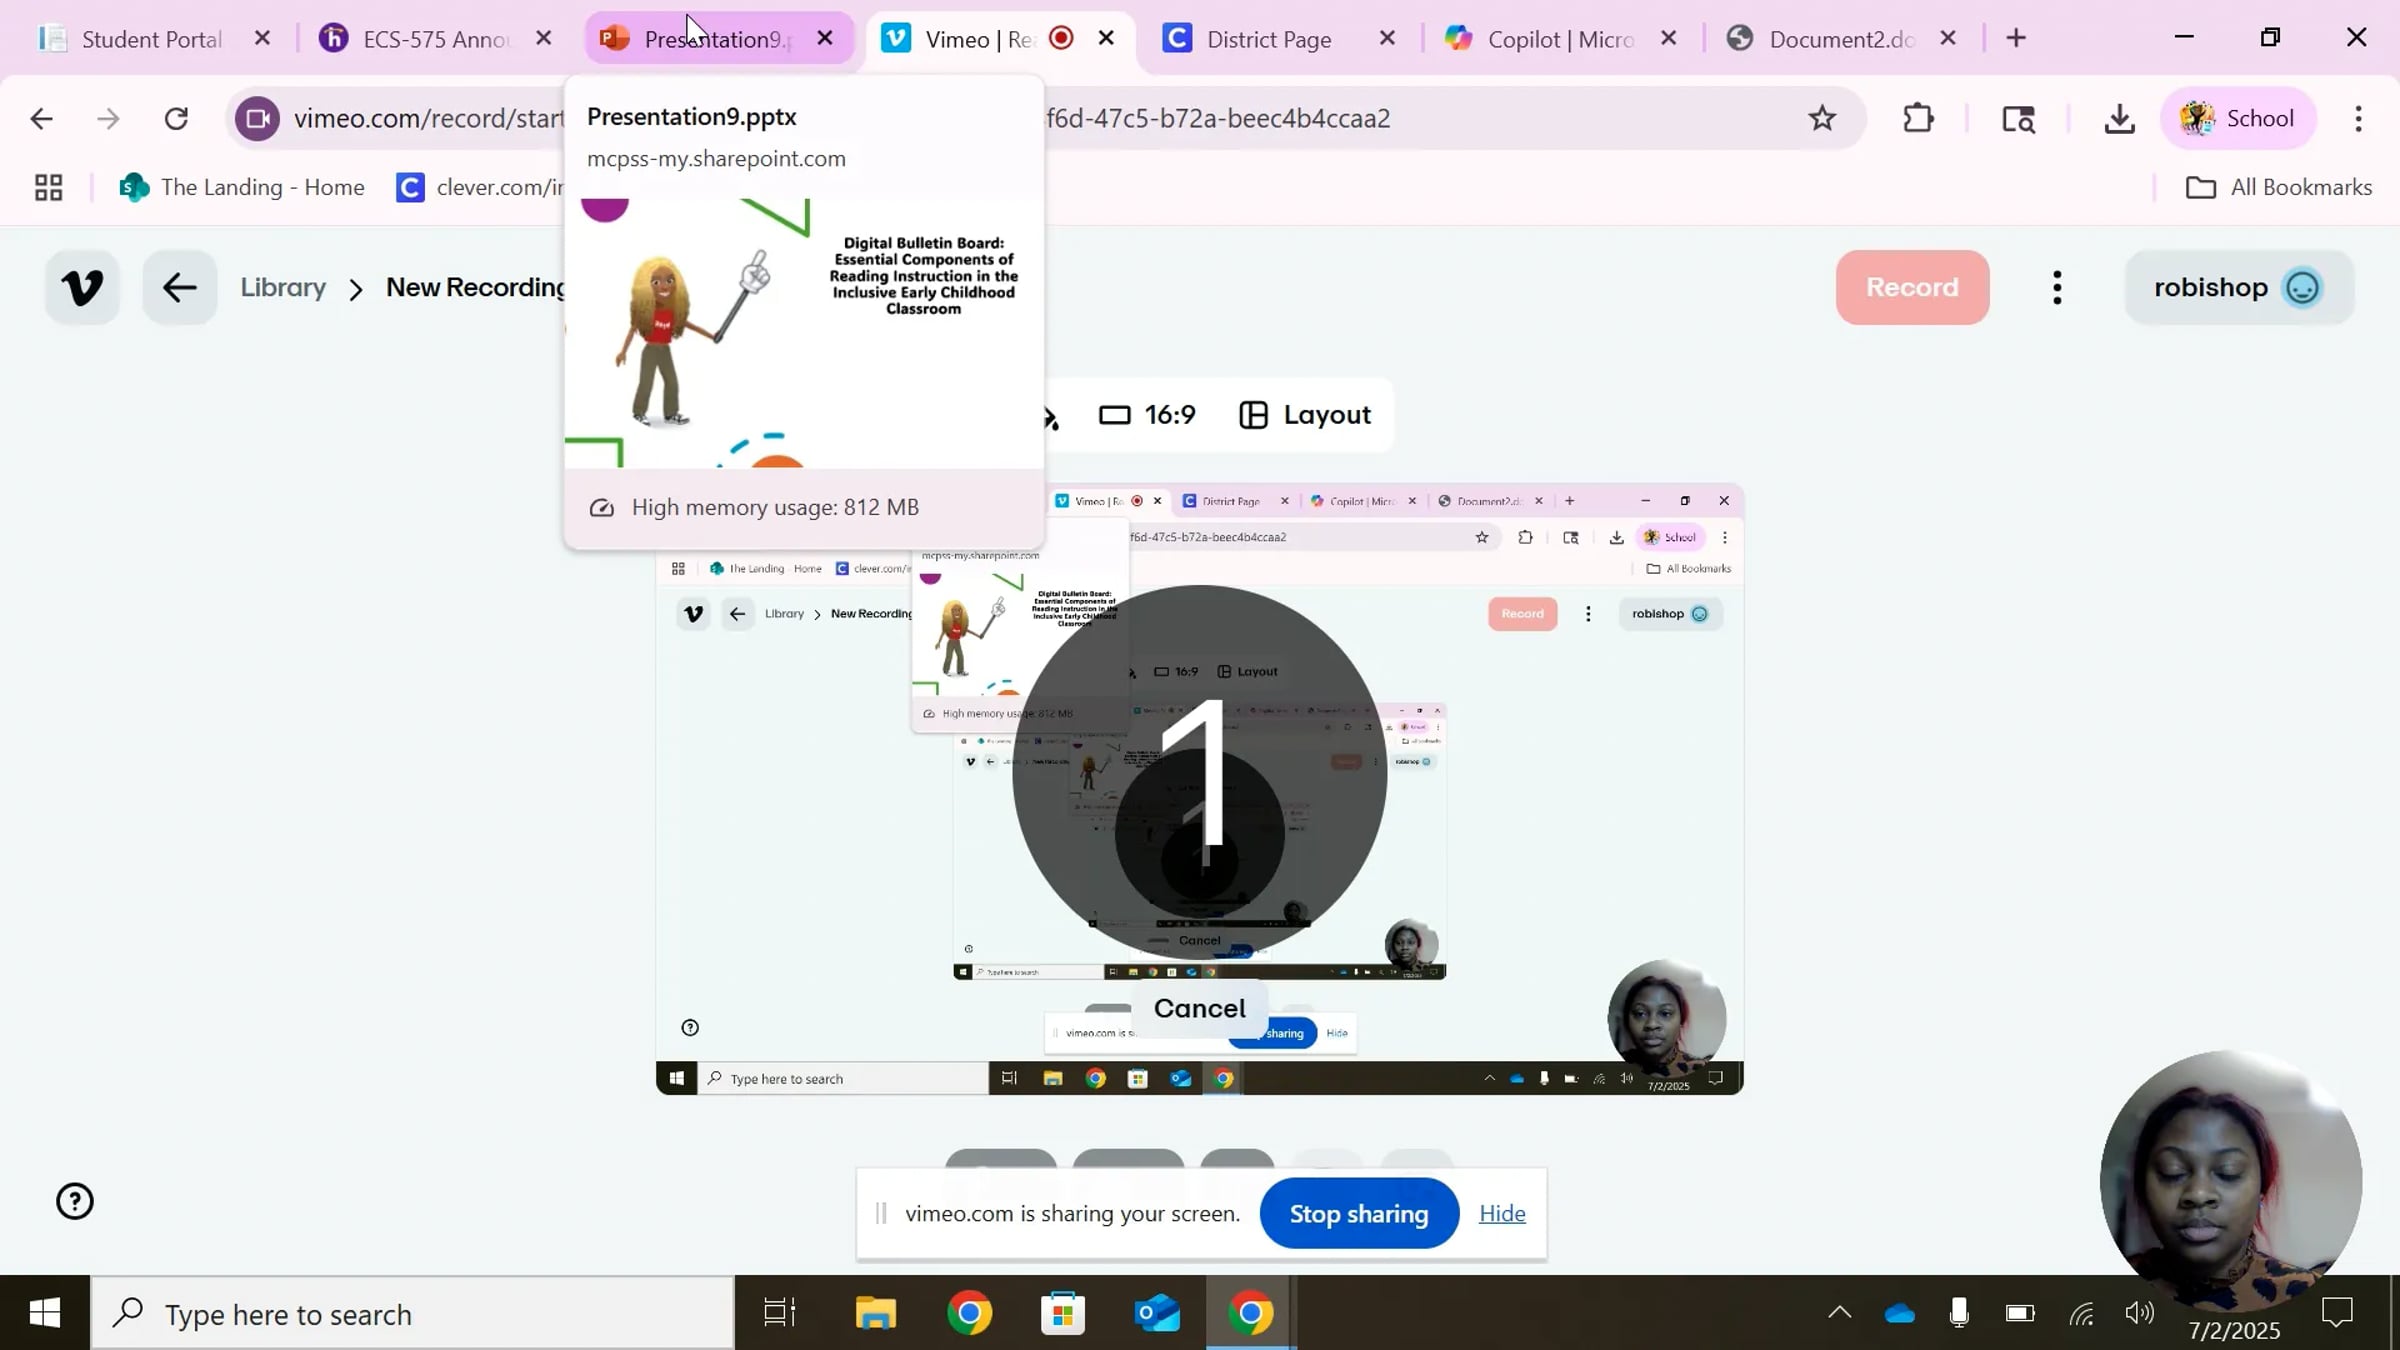Open the All Bookmarks folder
Image resolution: width=2400 pixels, height=1350 pixels.
(2279, 187)
